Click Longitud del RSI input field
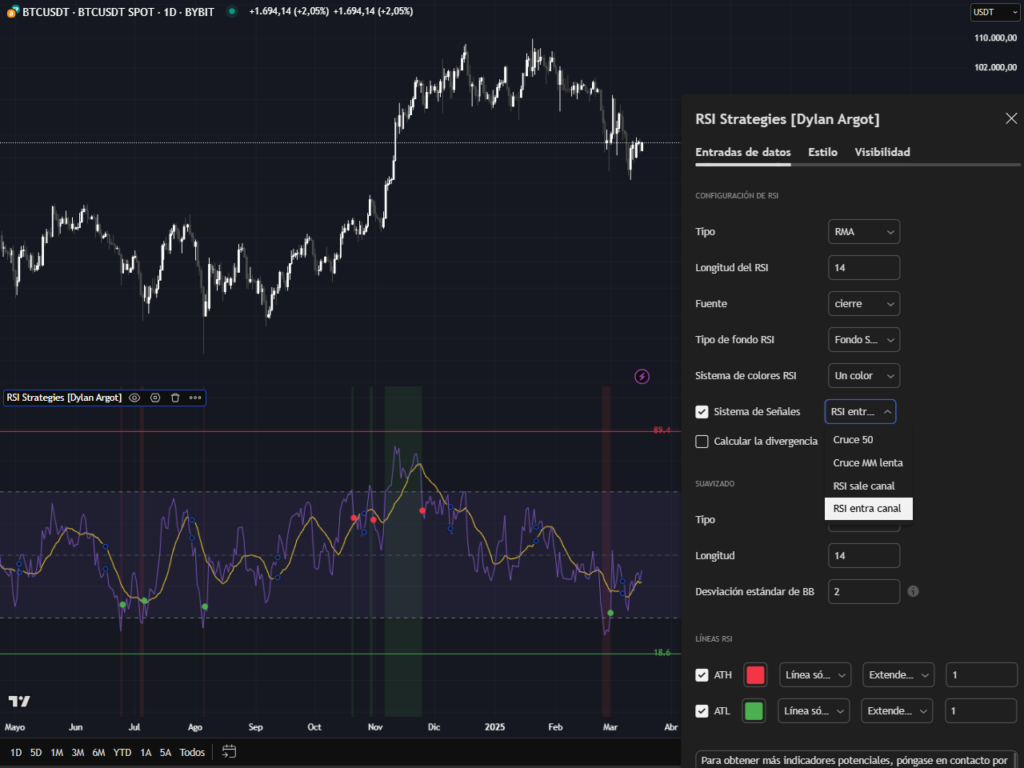Screen dimensions: 1024x768 (863, 268)
